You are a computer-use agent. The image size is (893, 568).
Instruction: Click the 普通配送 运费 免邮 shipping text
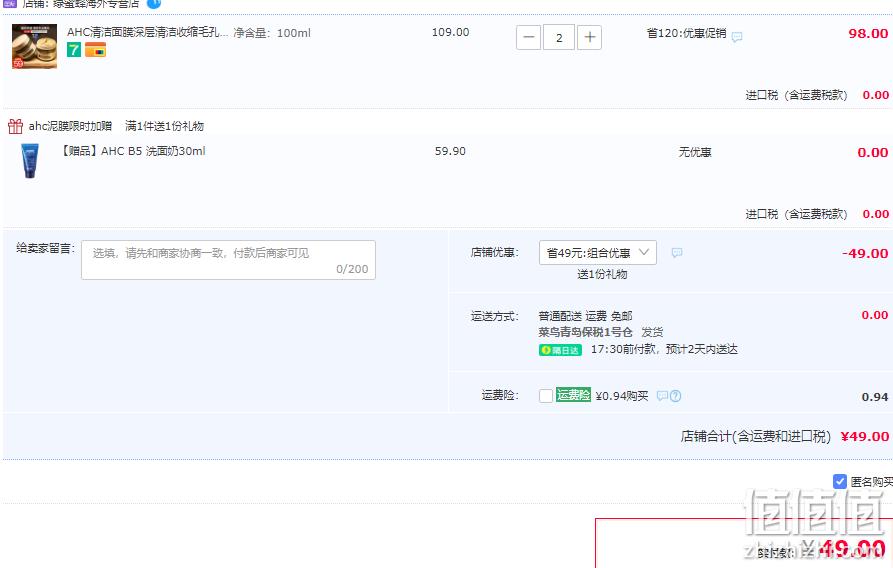(x=585, y=316)
